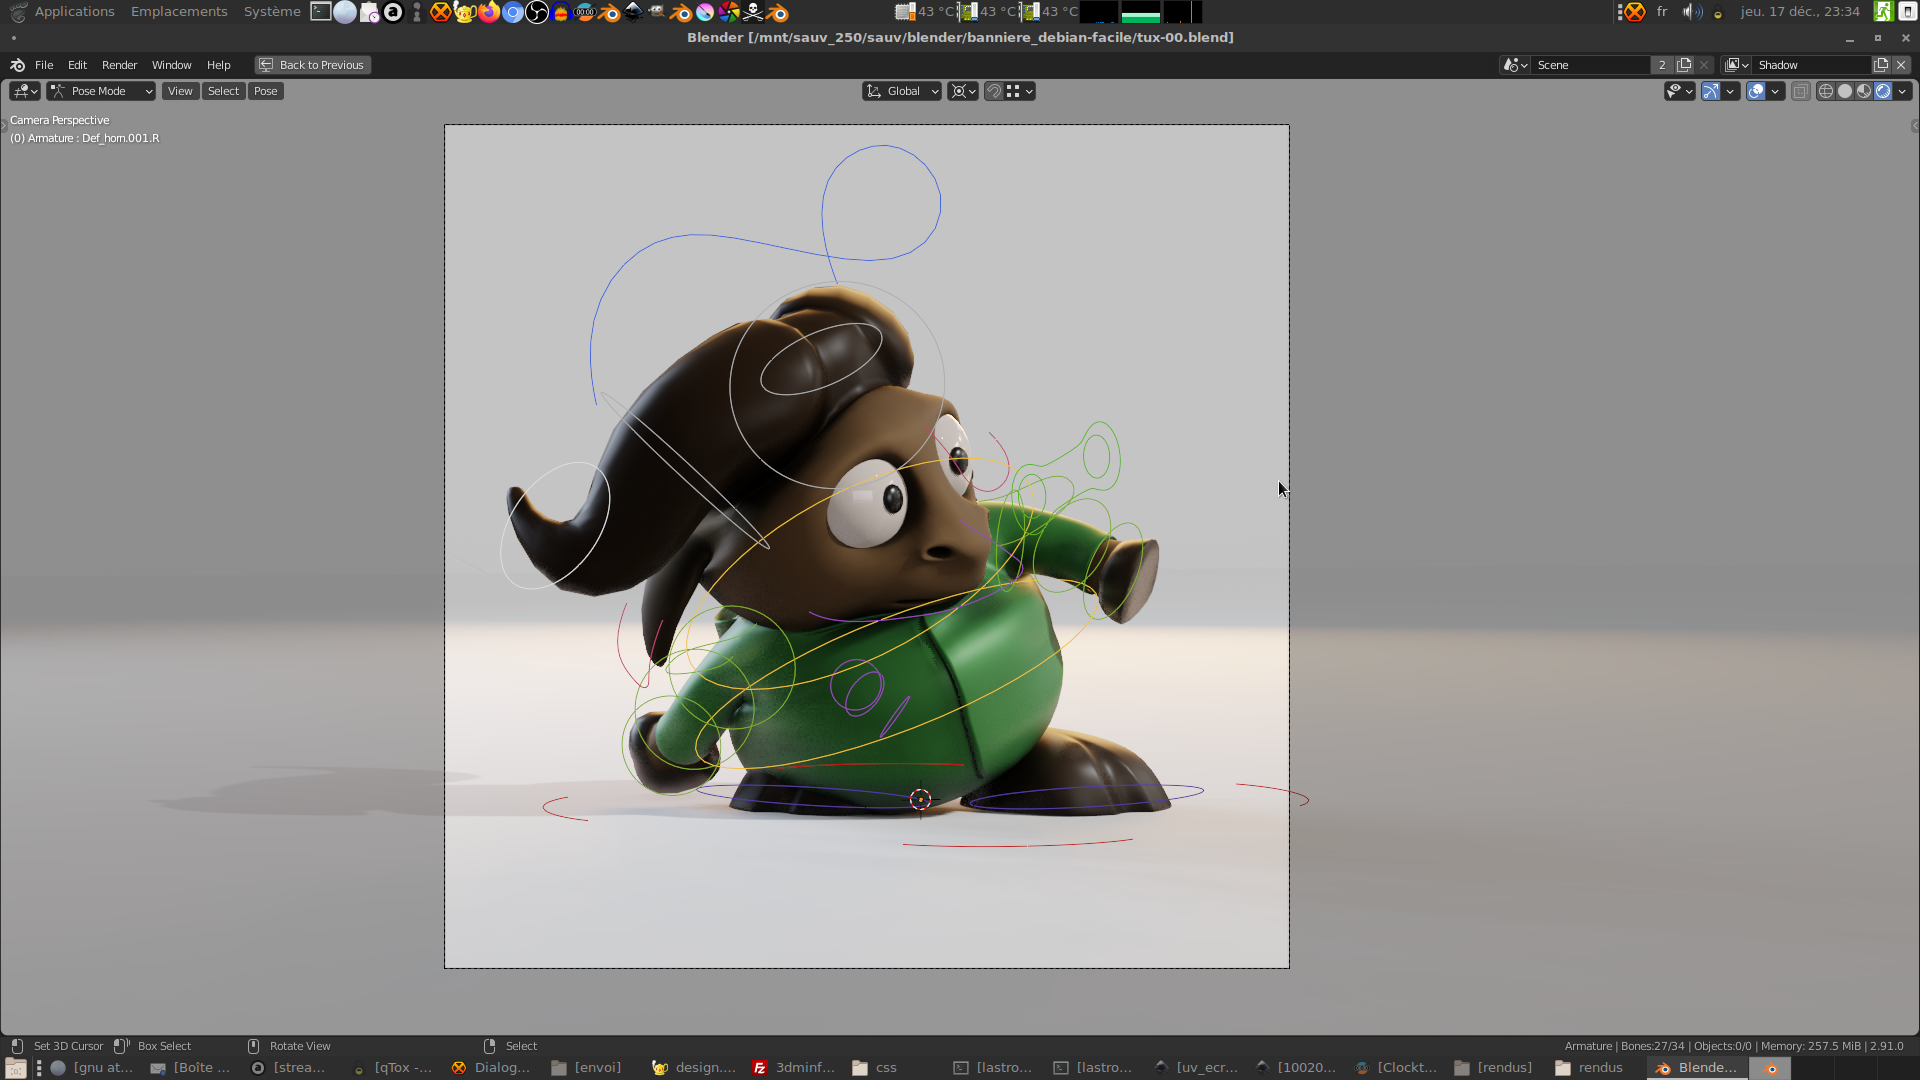The height and width of the screenshot is (1080, 1920).
Task: Click the 3D cursor in the viewport
Action: (x=920, y=799)
